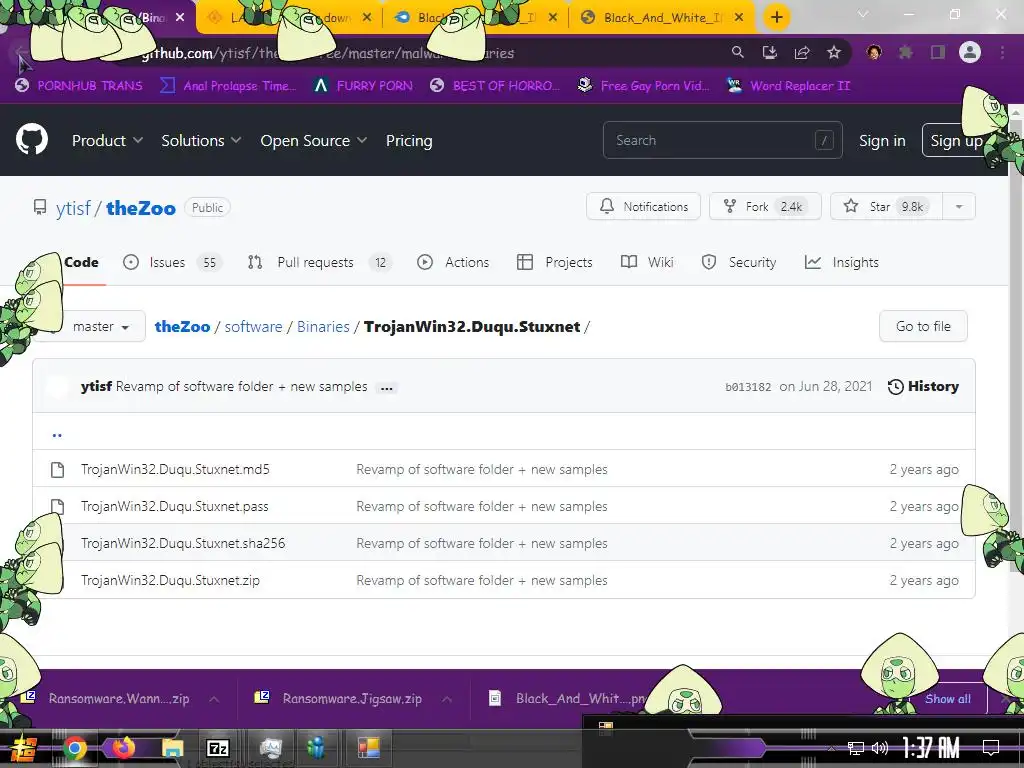This screenshot has height=768, width=1024.
Task: Open Google Chrome from taskbar
Action: (74, 748)
